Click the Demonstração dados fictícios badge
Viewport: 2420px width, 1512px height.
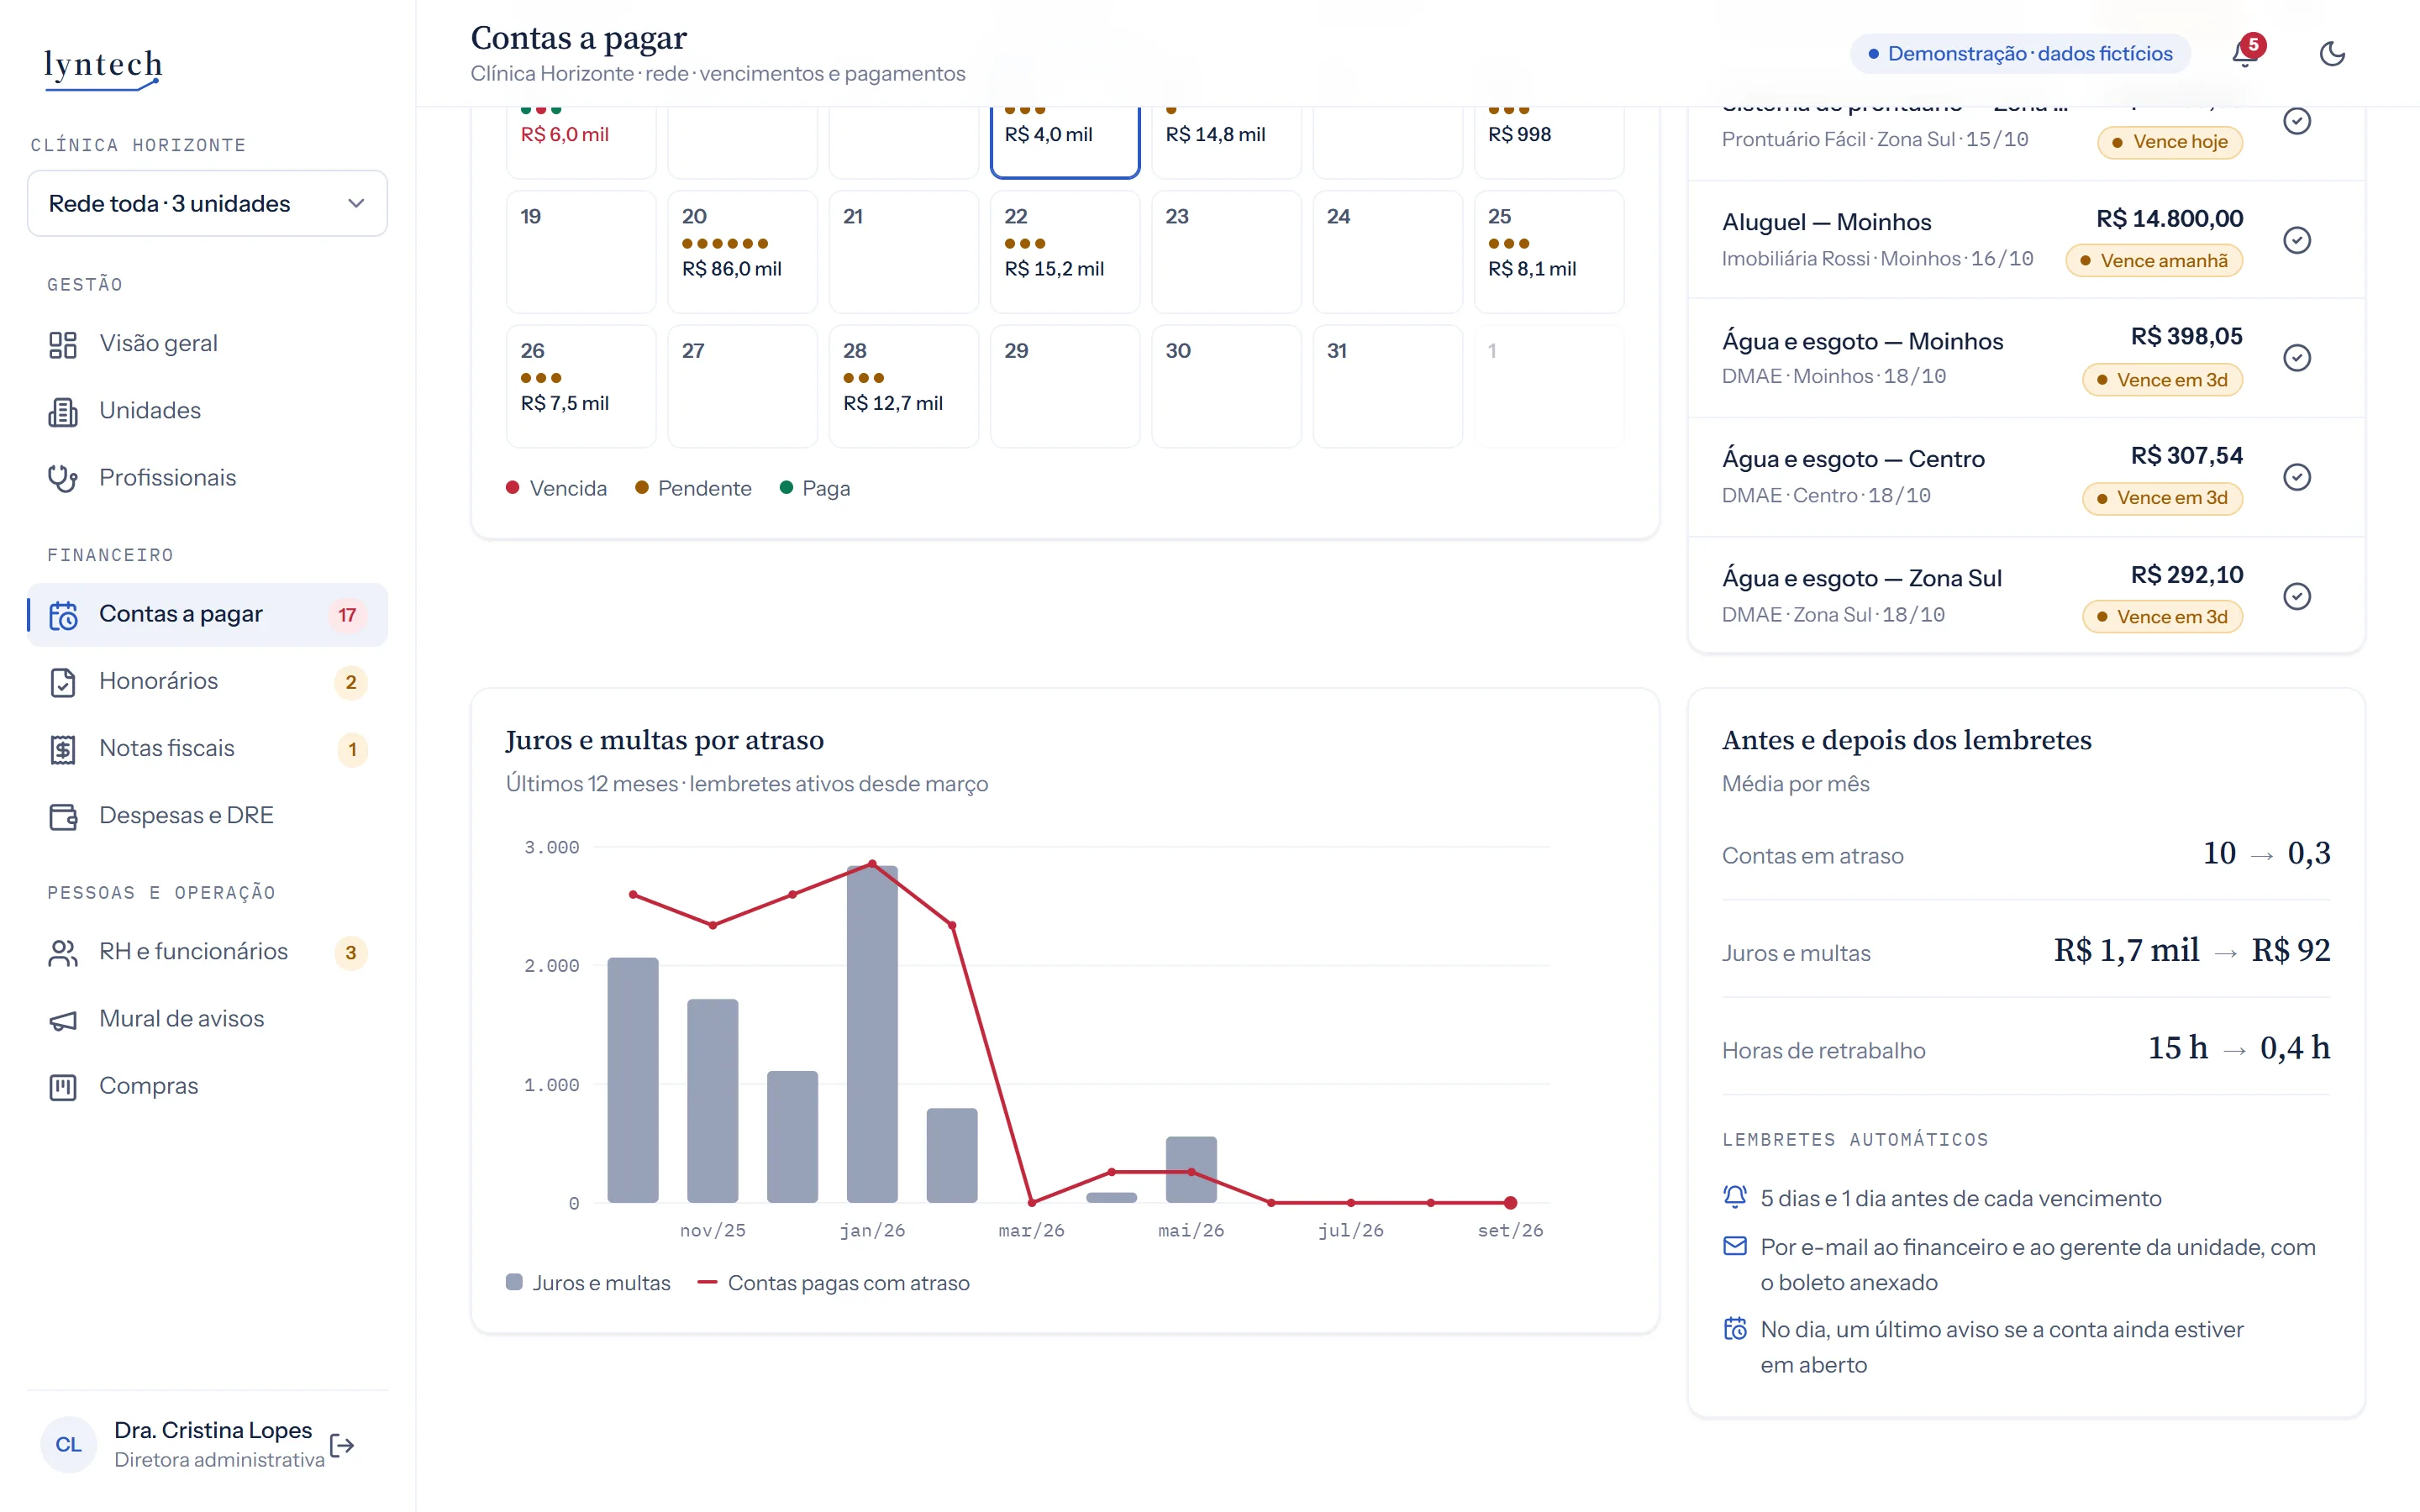(x=2020, y=53)
